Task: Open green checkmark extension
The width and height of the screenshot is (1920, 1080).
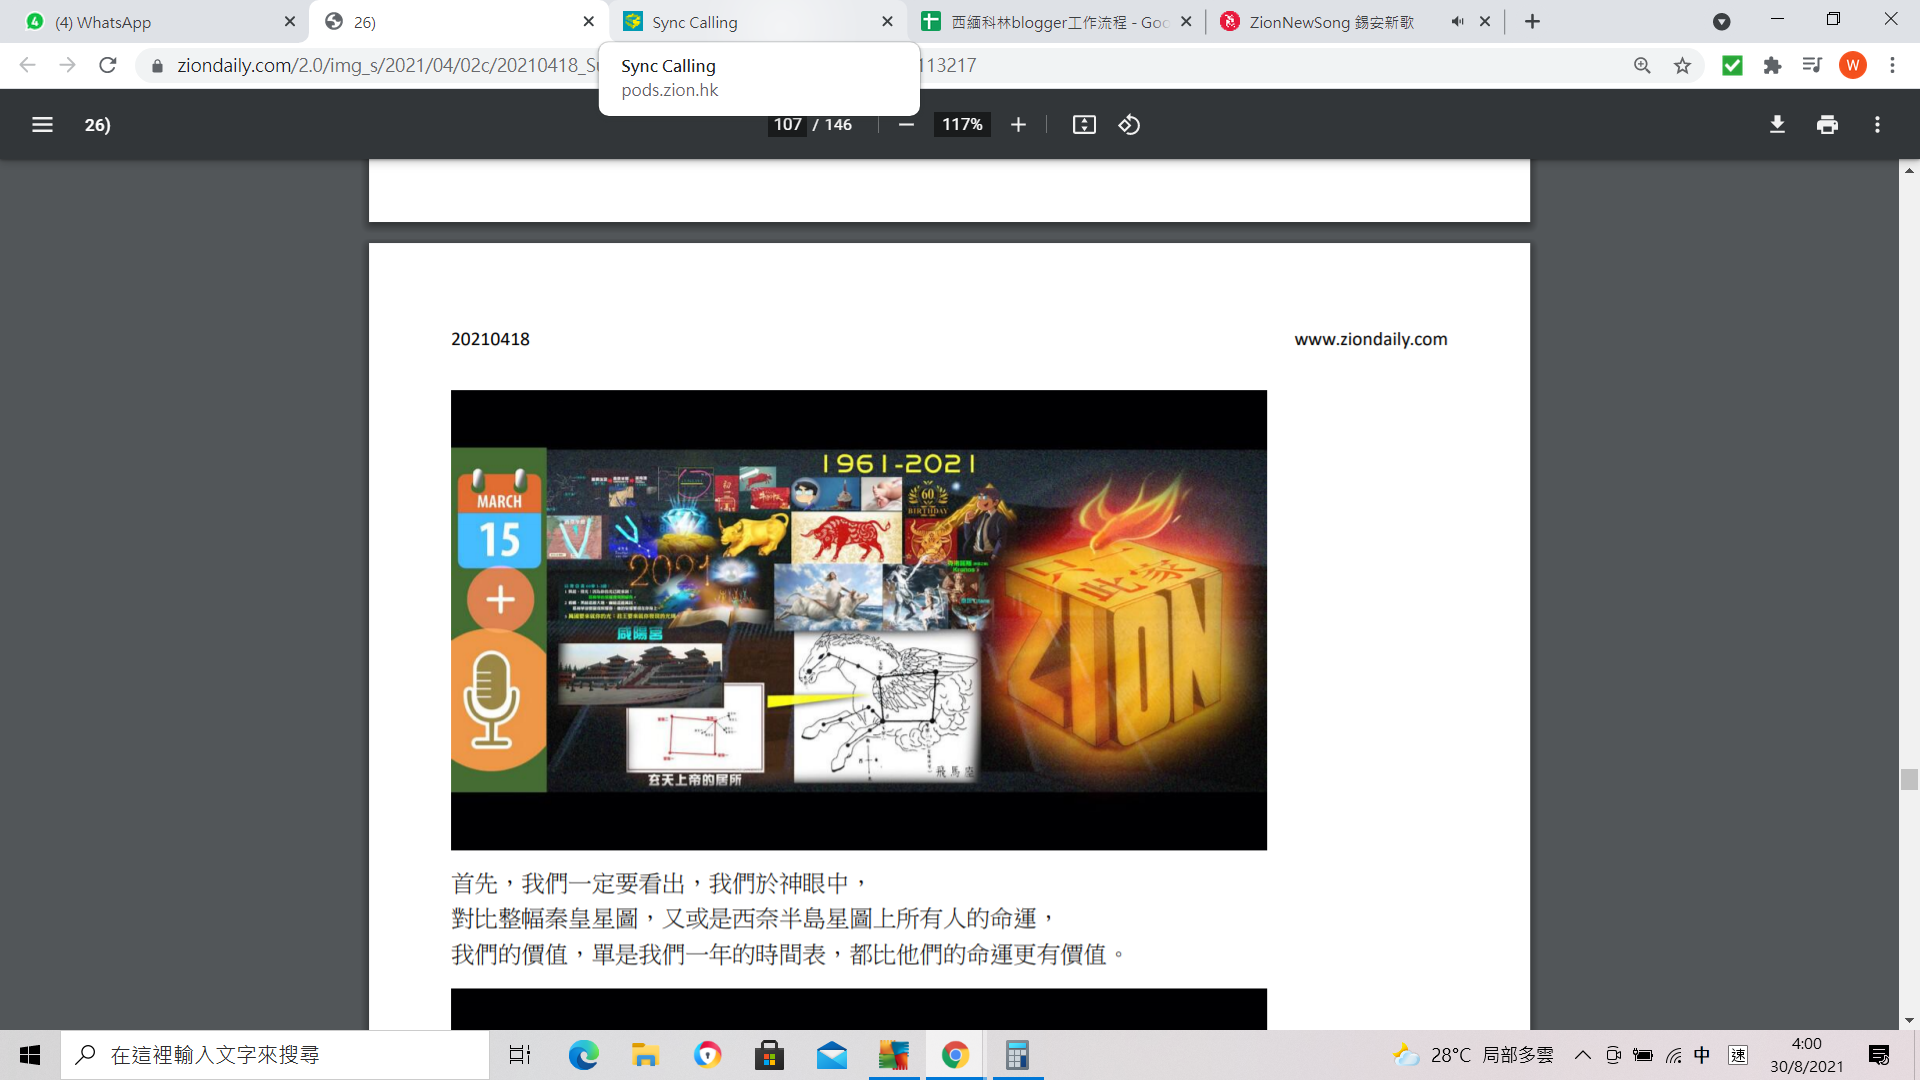Action: click(x=1732, y=65)
